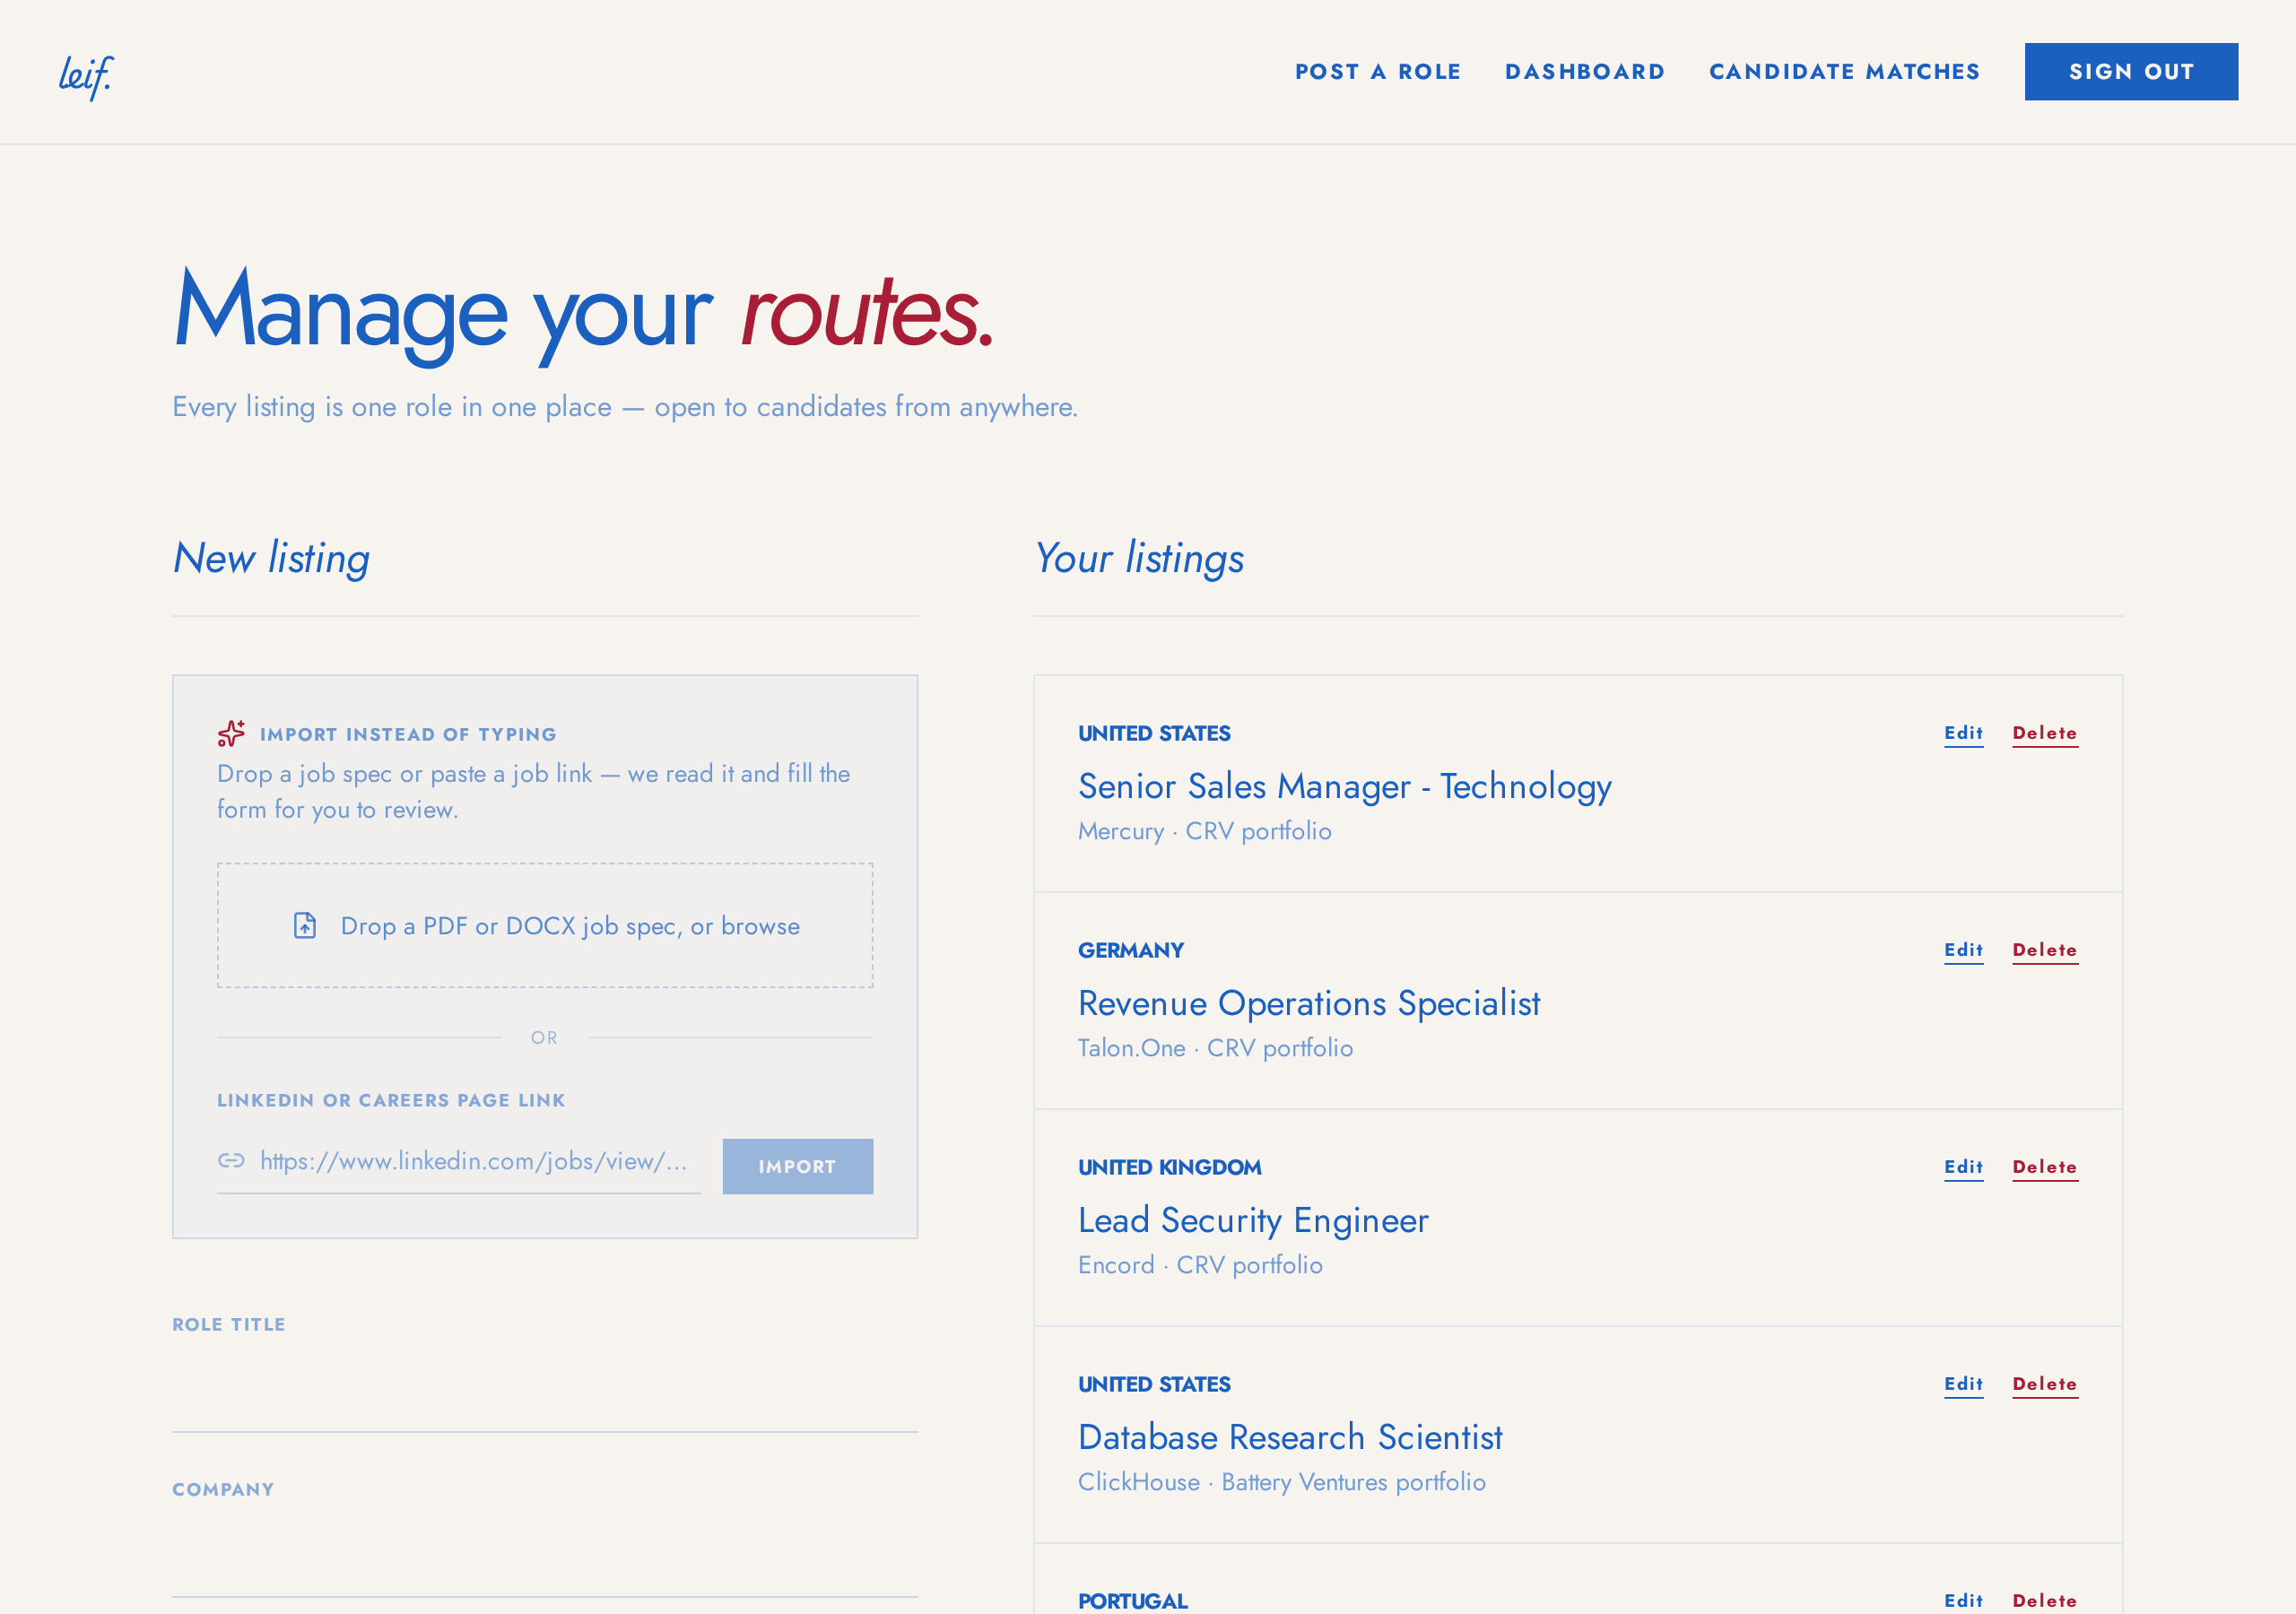Edit the Senior Sales Manager - Technology listing
The height and width of the screenshot is (1614, 2296).
coord(1963,733)
